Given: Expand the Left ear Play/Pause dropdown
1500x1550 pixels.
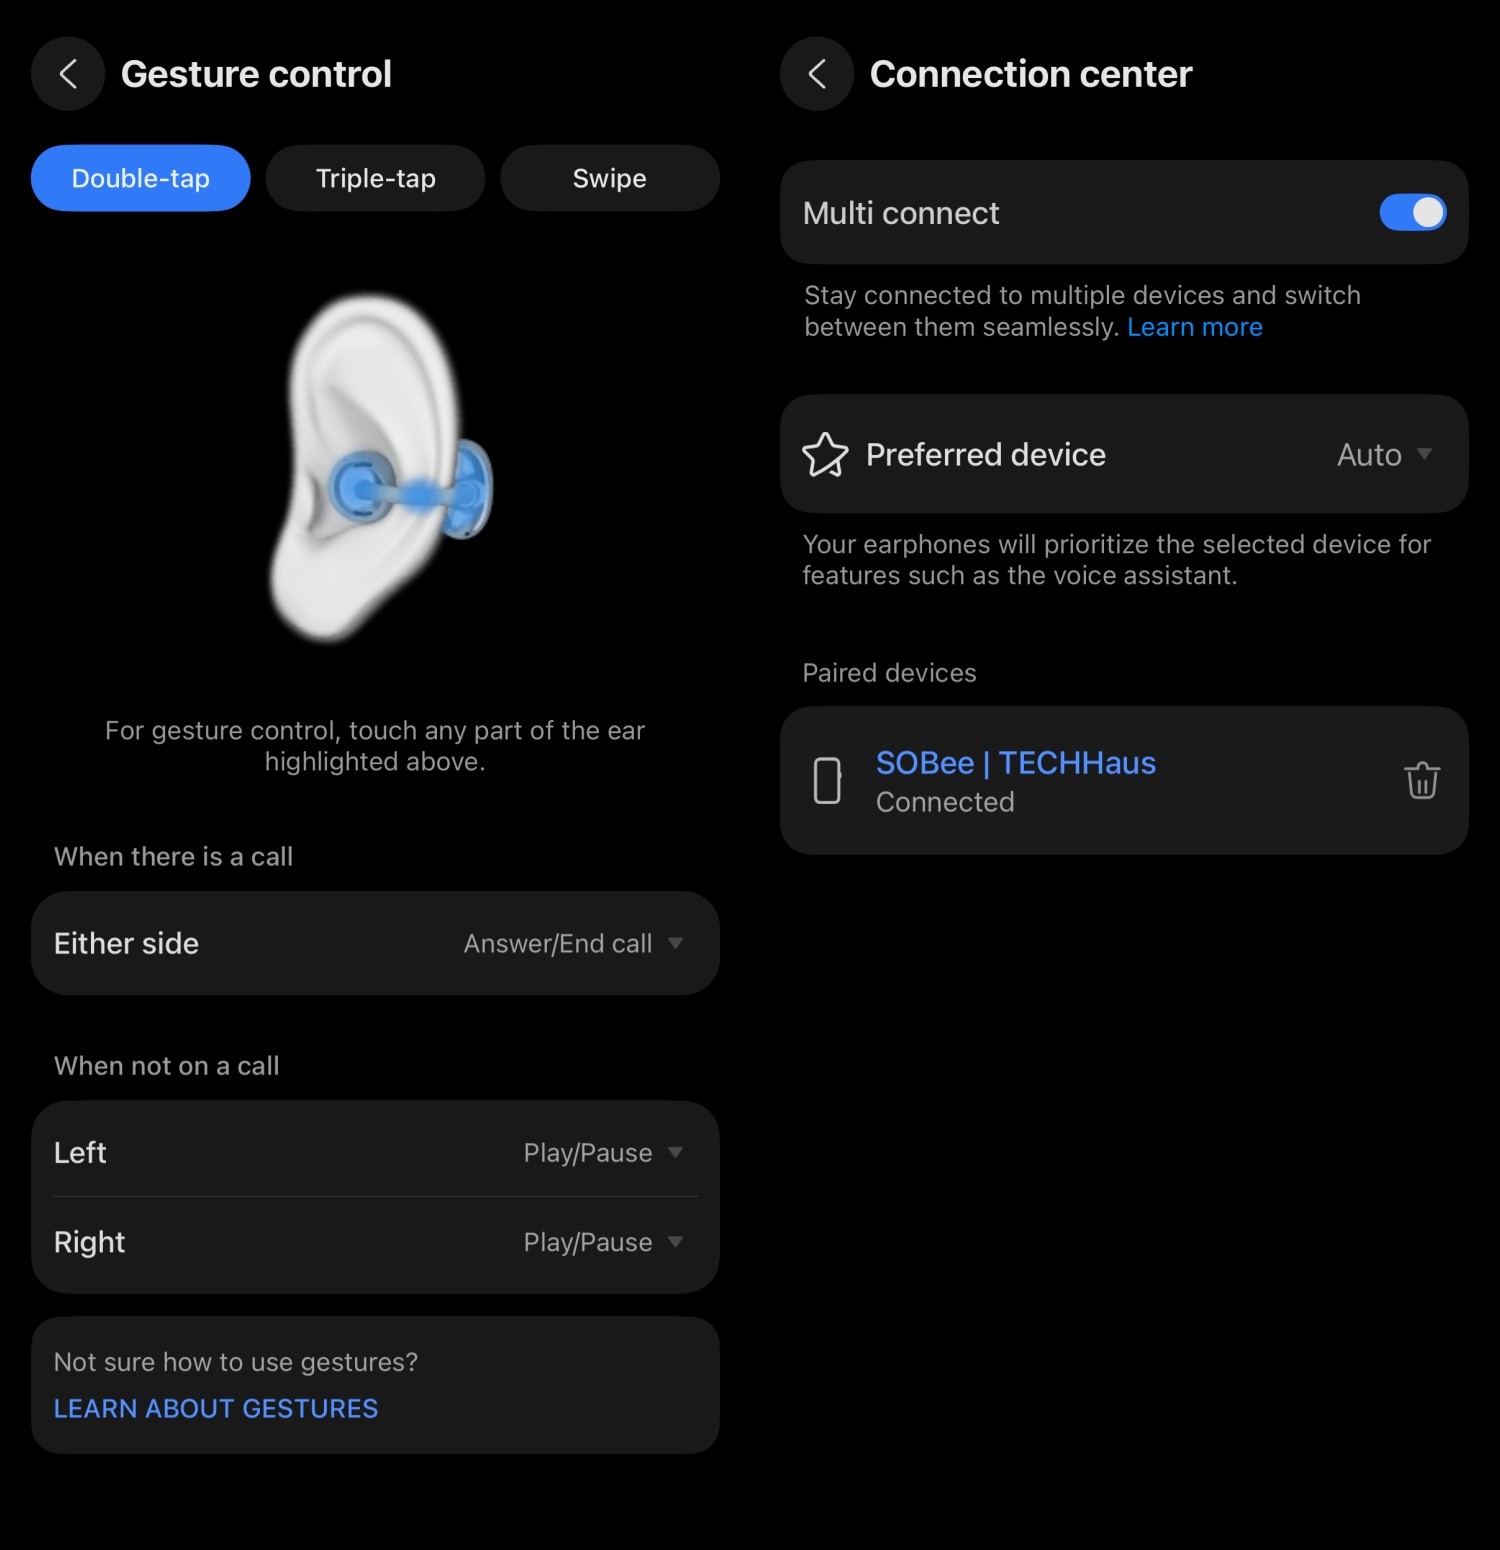Looking at the screenshot, I should click(x=603, y=1152).
